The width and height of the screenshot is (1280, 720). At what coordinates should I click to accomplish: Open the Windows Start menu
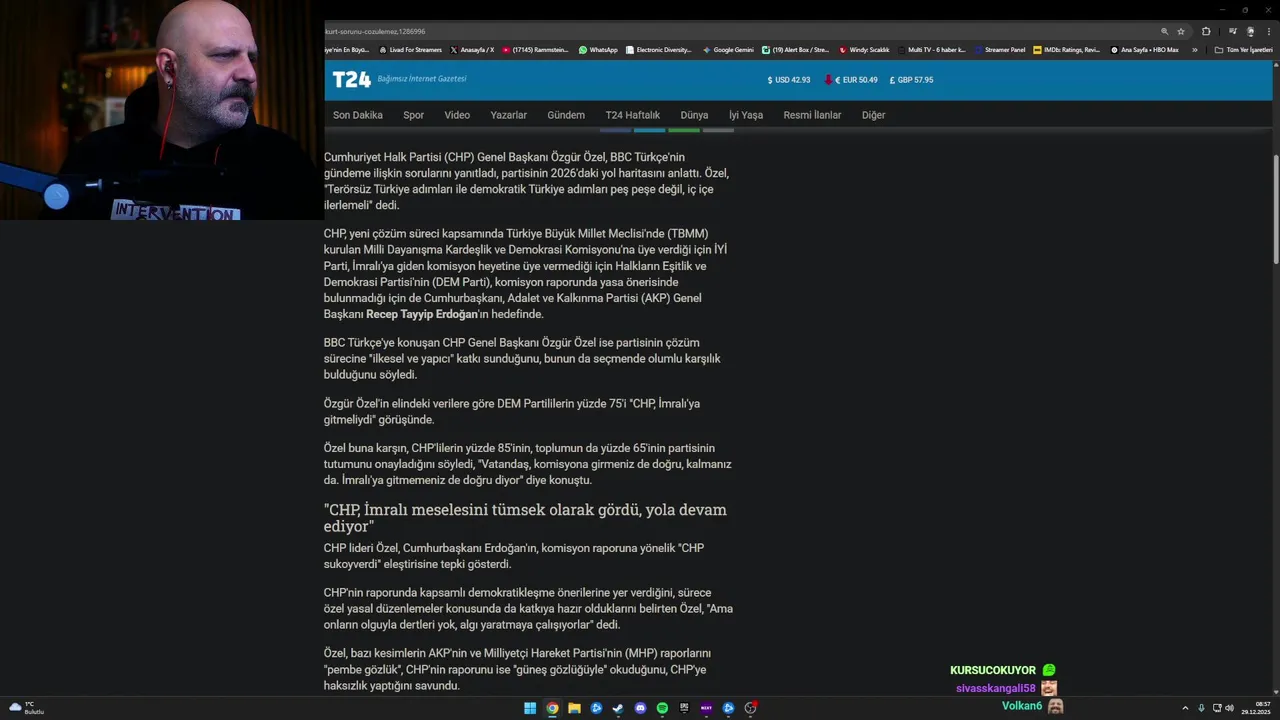[x=530, y=708]
